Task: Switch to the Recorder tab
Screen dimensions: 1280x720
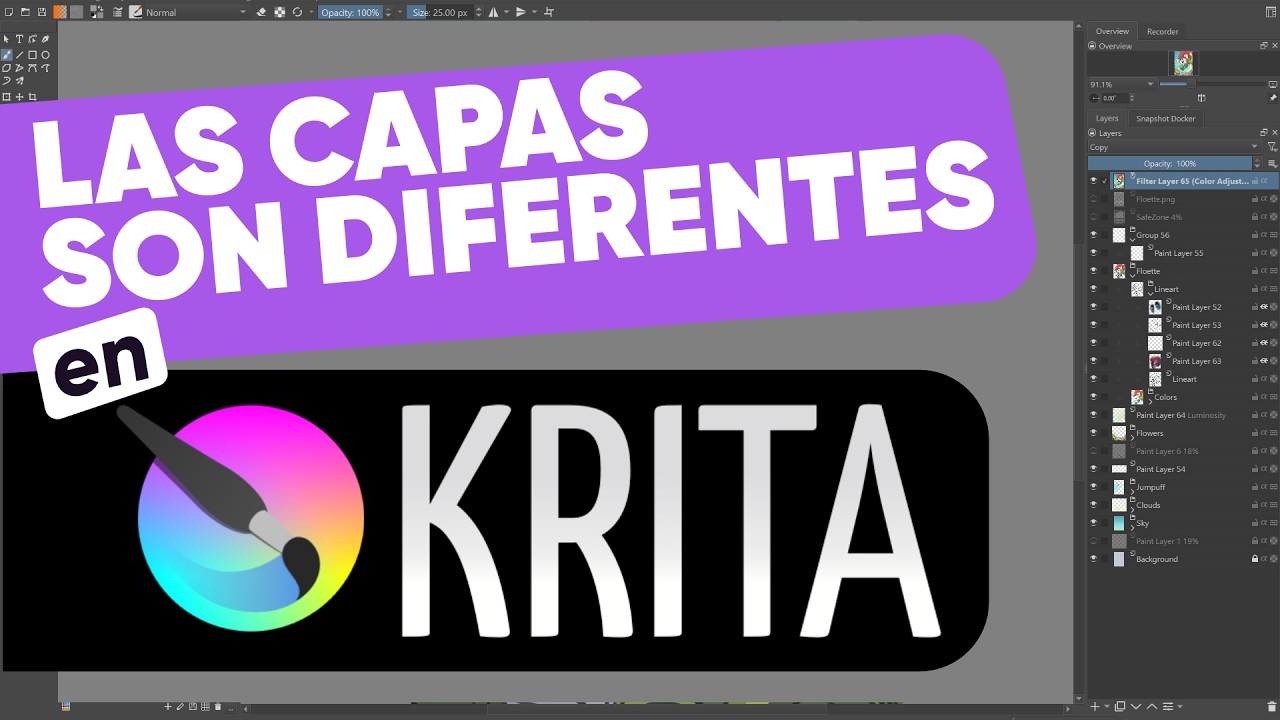Action: point(1162,31)
